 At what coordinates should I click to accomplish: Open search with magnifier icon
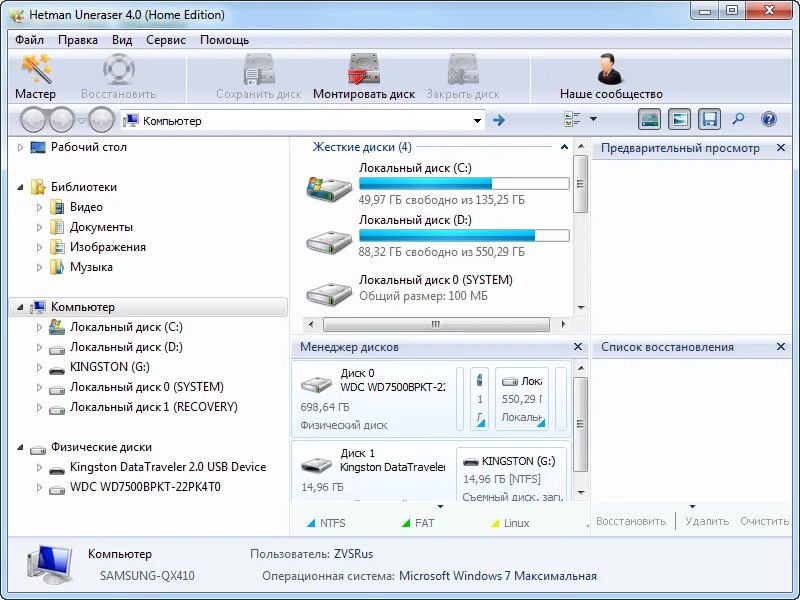pos(738,119)
